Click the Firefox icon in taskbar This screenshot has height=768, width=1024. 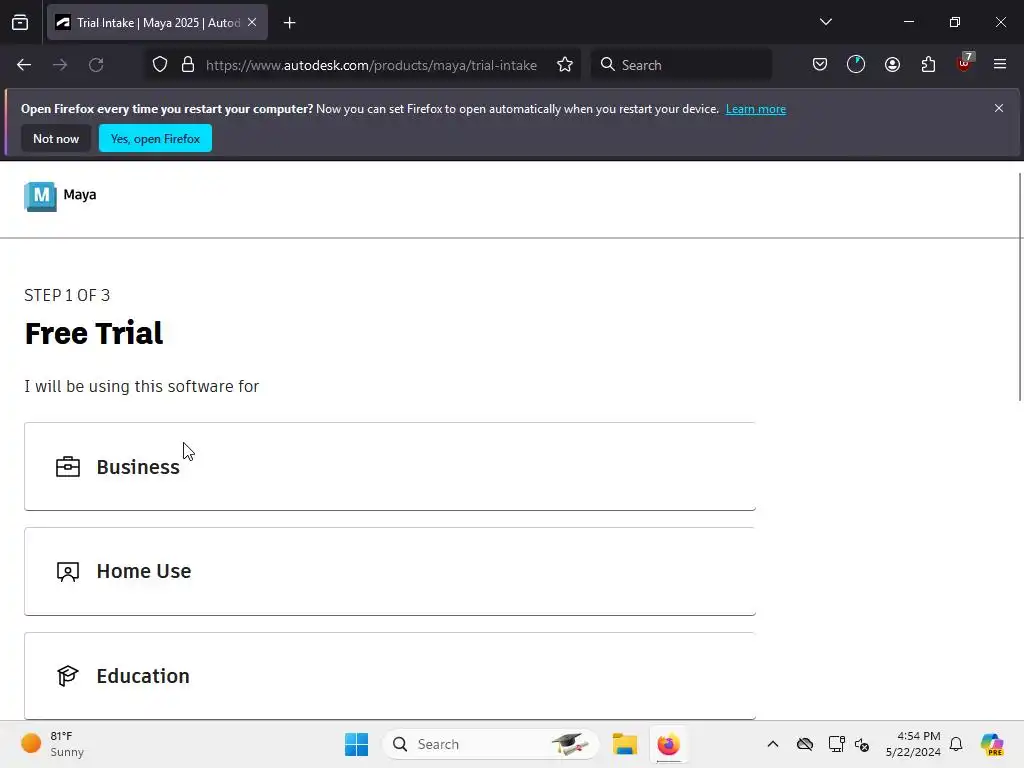point(668,744)
